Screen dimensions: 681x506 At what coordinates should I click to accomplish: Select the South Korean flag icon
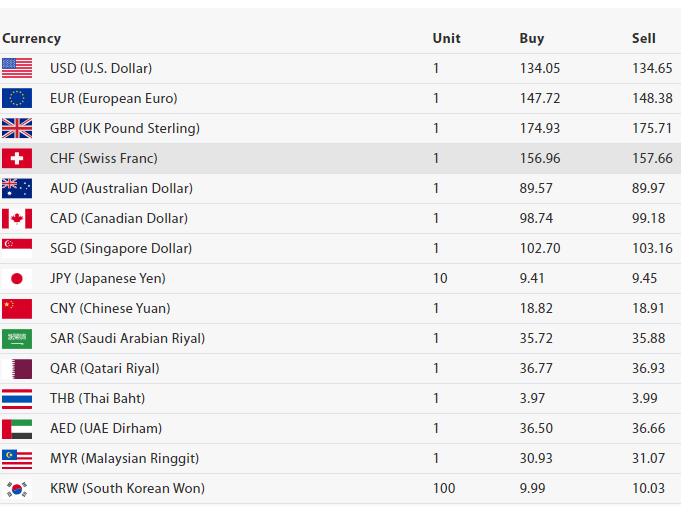click(17, 488)
